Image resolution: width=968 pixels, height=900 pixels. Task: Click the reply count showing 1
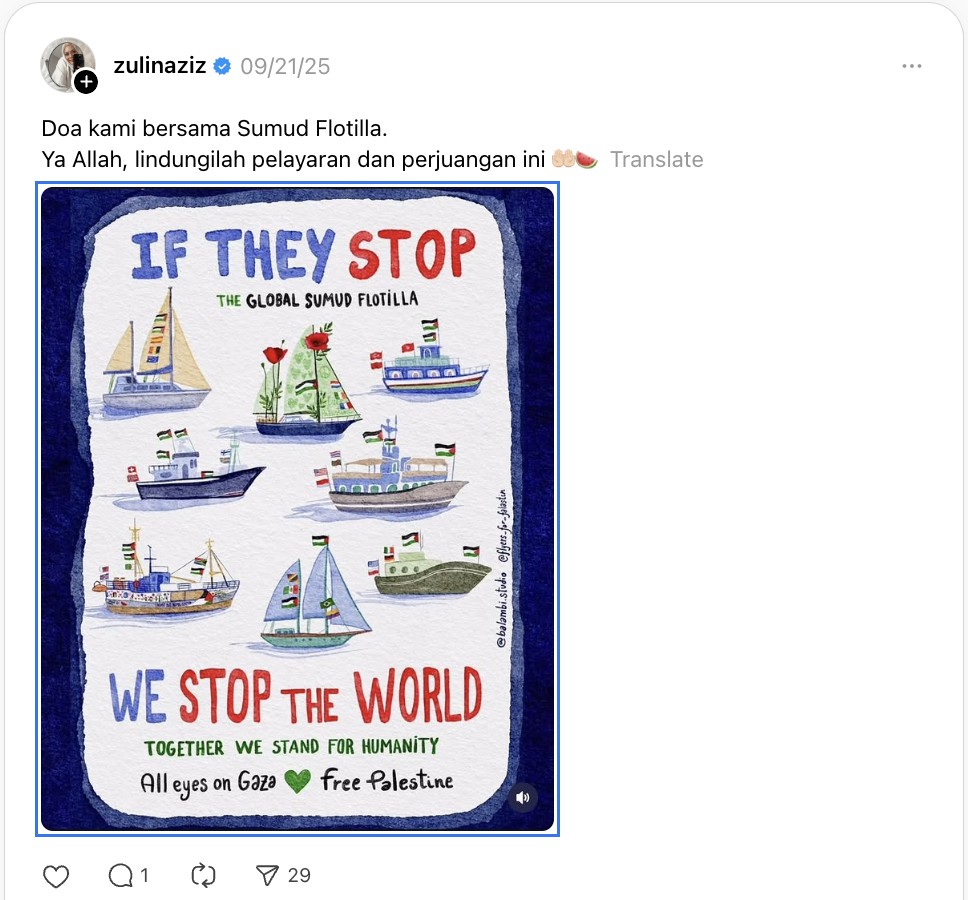click(x=144, y=876)
